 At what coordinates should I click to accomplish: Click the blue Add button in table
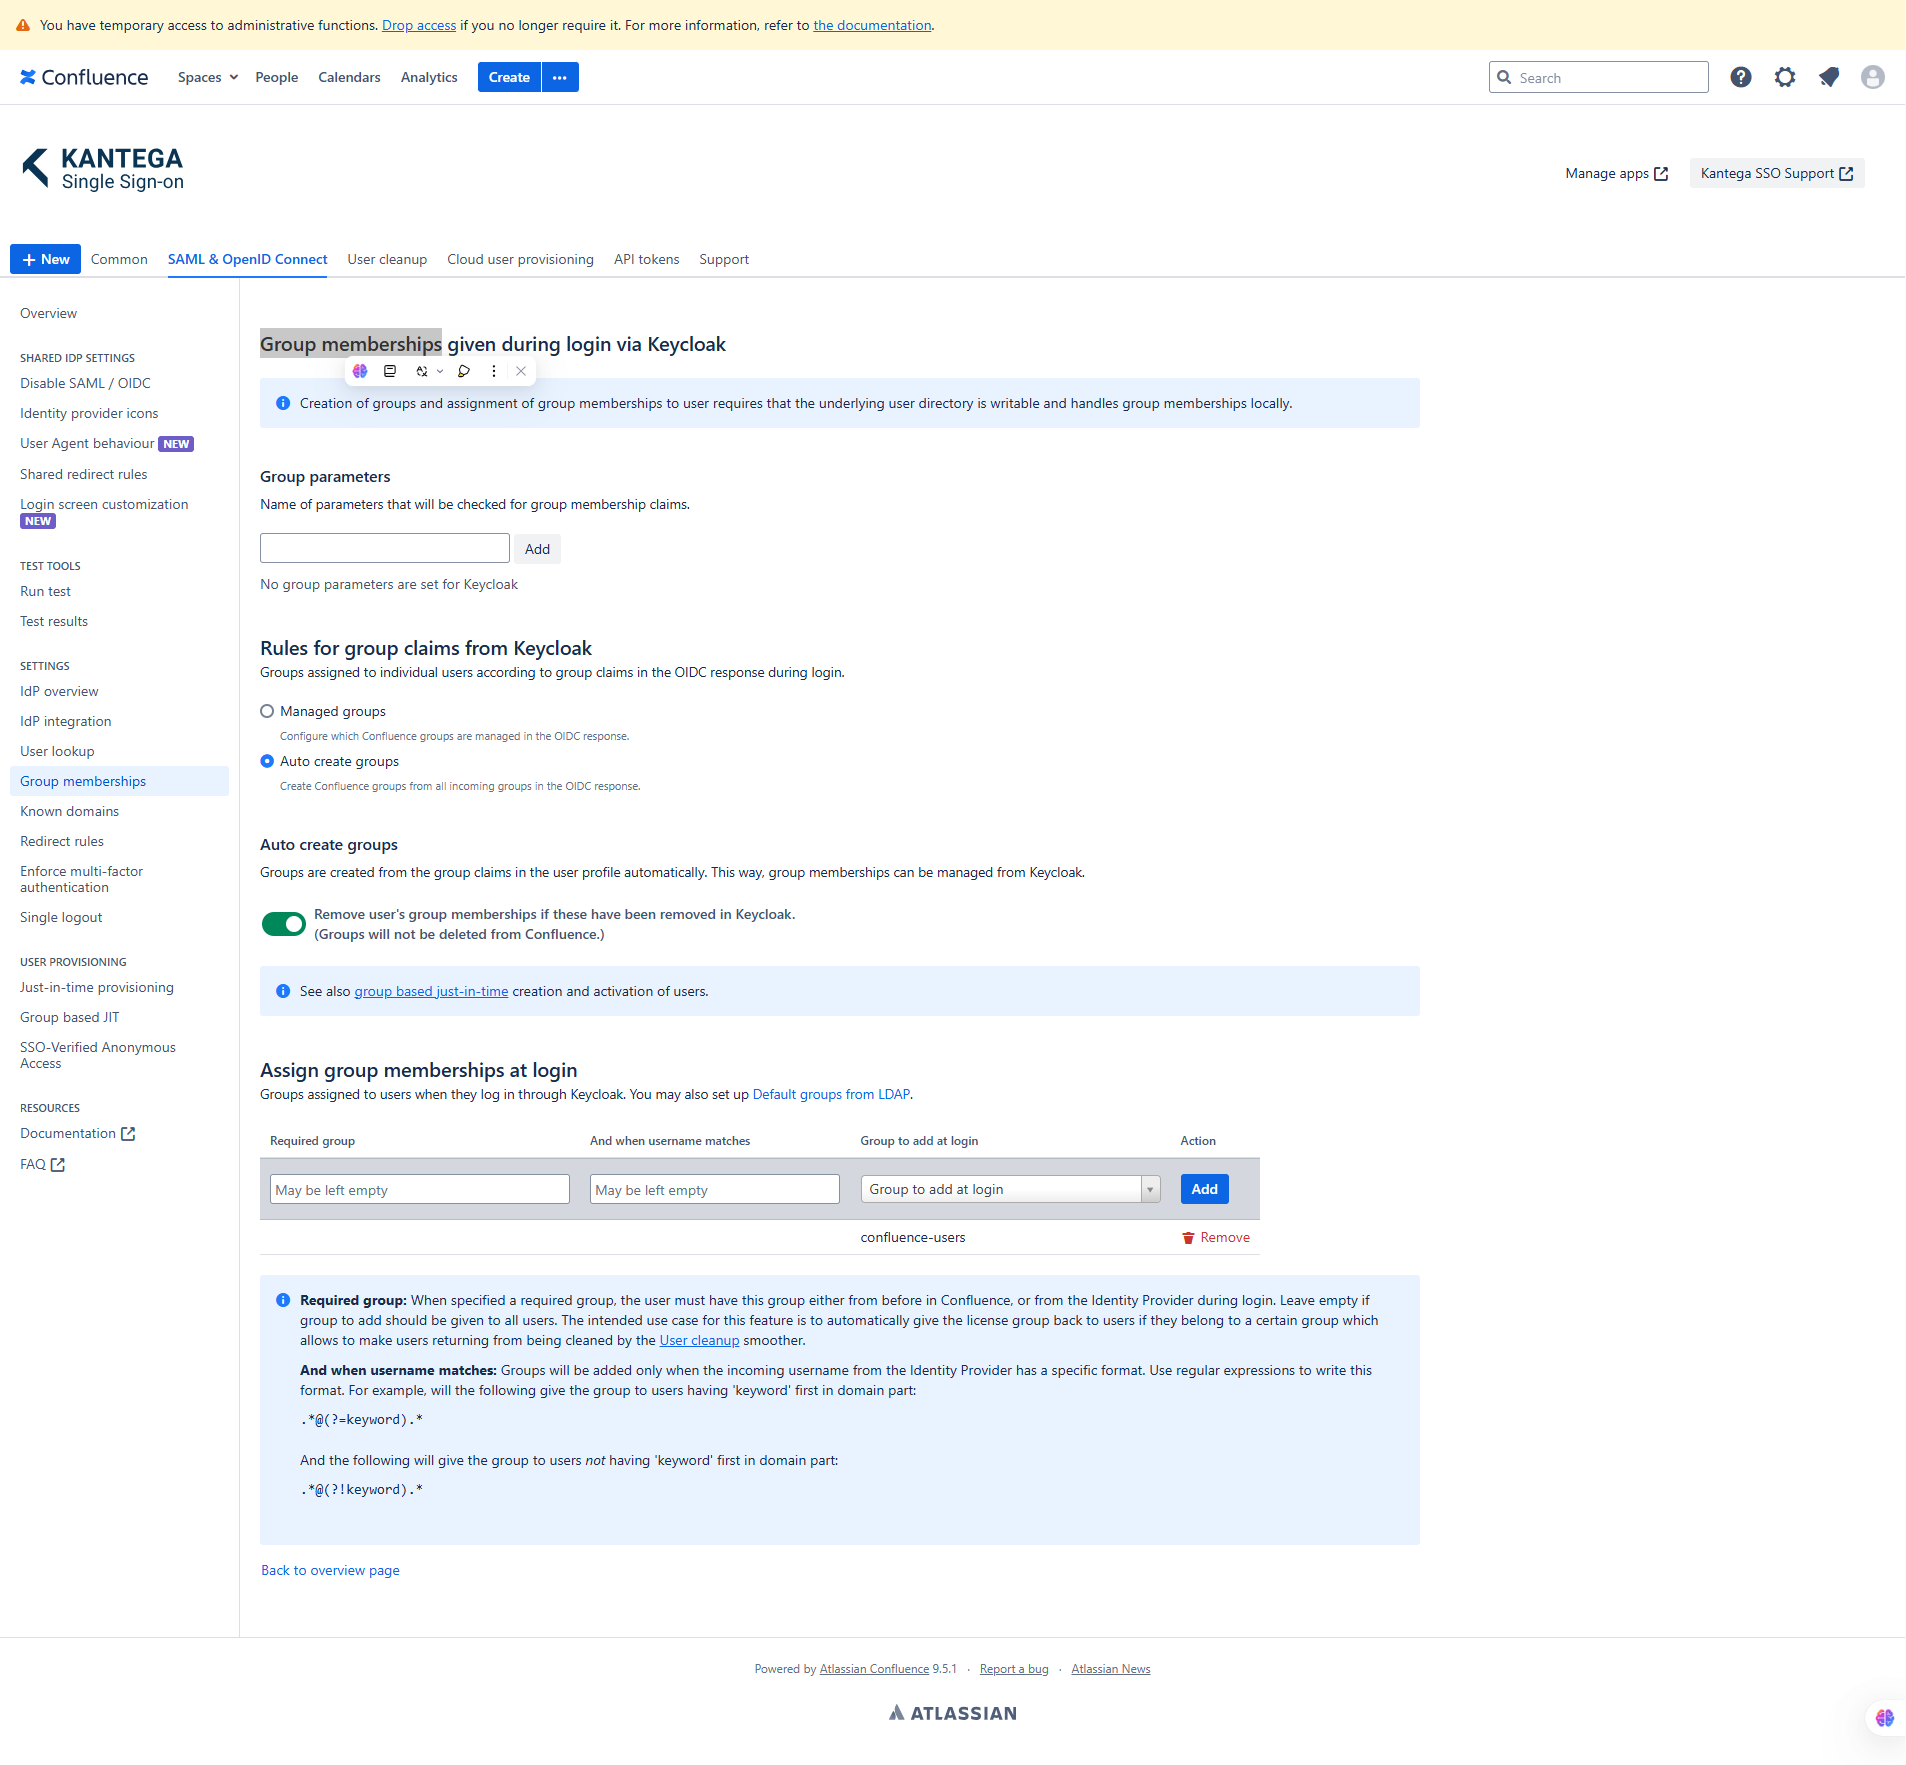(1204, 1189)
